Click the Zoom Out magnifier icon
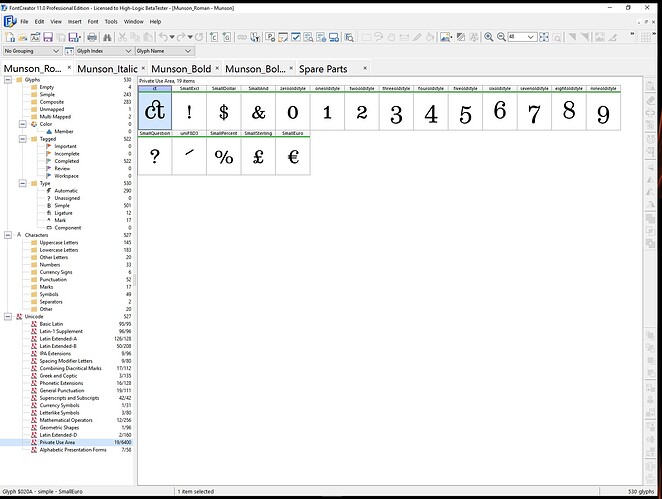 pos(501,37)
